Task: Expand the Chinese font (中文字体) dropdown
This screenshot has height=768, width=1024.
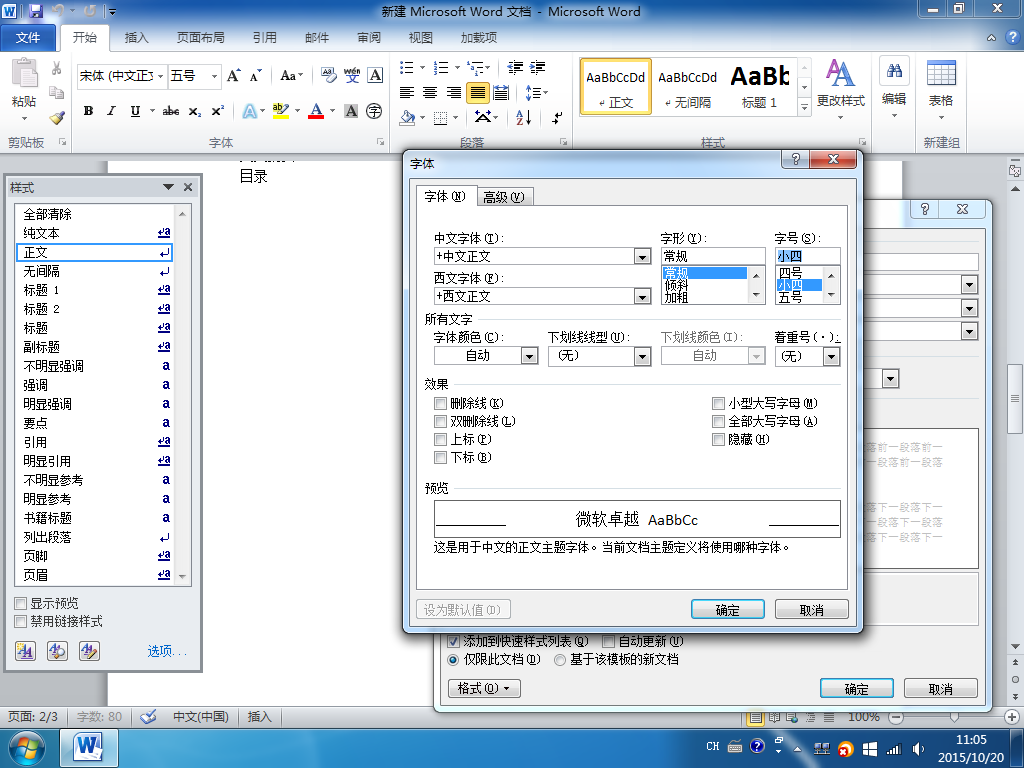Action: (643, 257)
